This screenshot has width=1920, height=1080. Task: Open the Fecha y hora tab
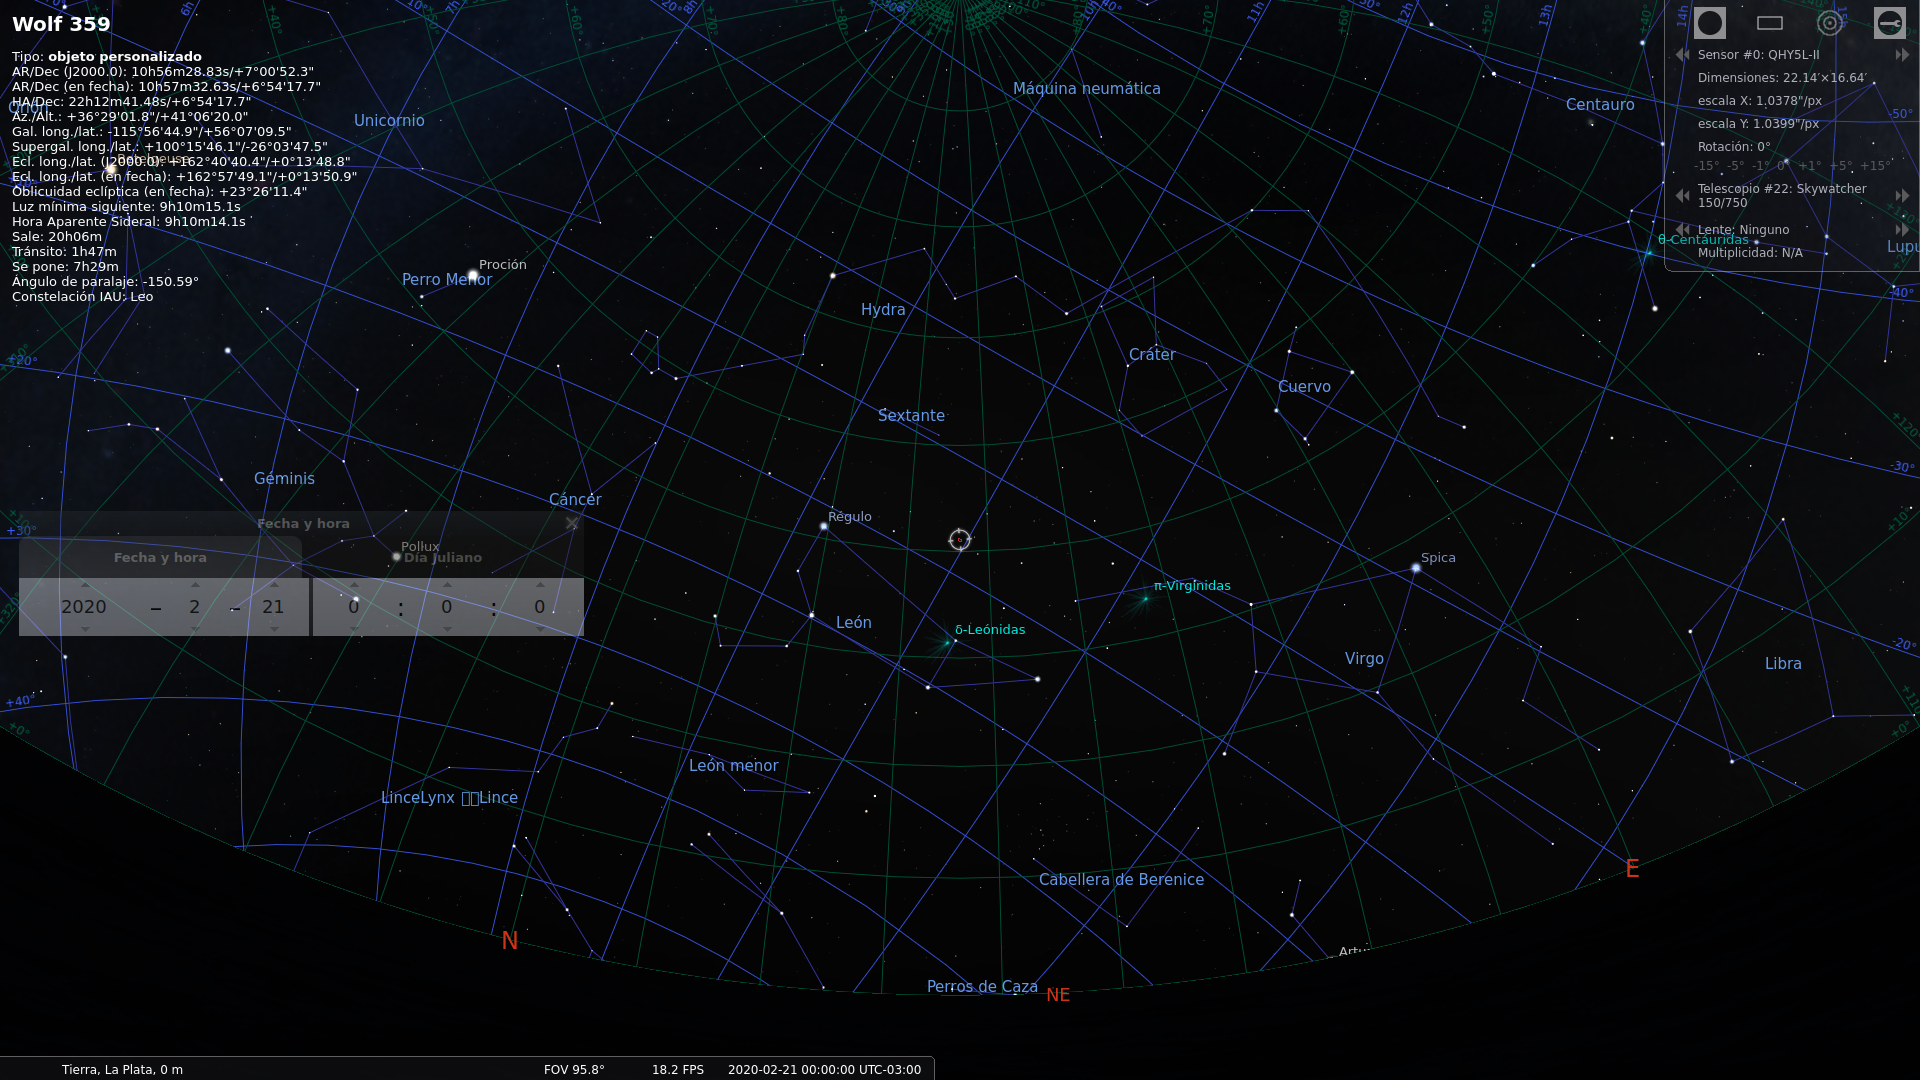[x=160, y=558]
